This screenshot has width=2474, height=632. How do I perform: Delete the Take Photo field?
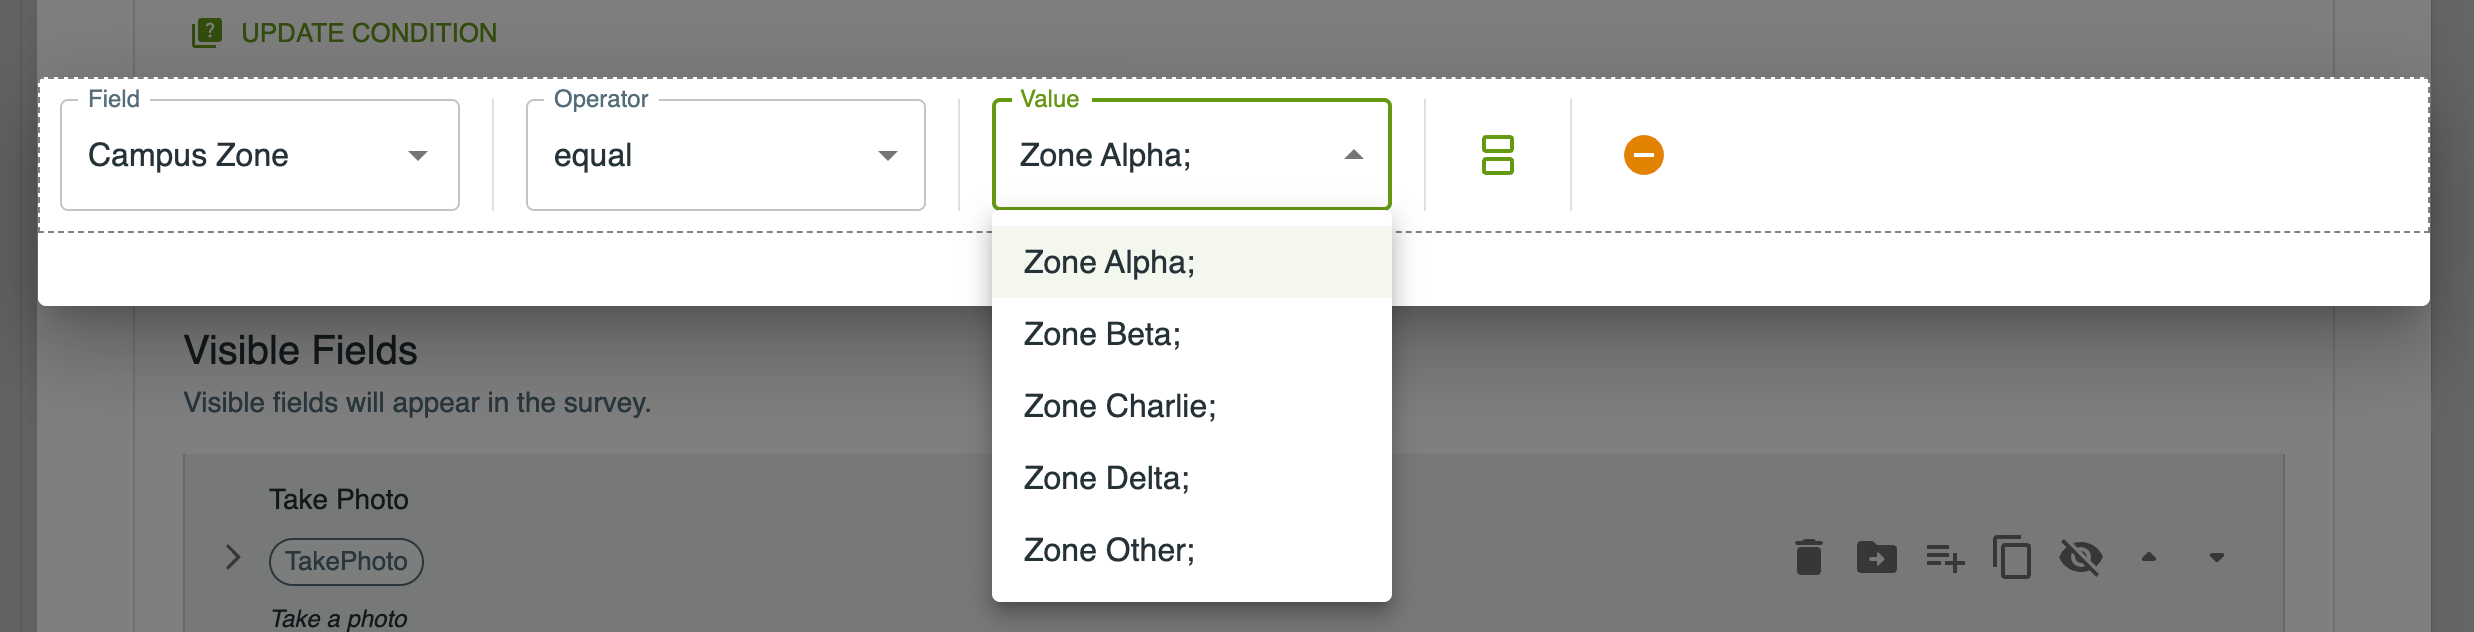[1809, 558]
